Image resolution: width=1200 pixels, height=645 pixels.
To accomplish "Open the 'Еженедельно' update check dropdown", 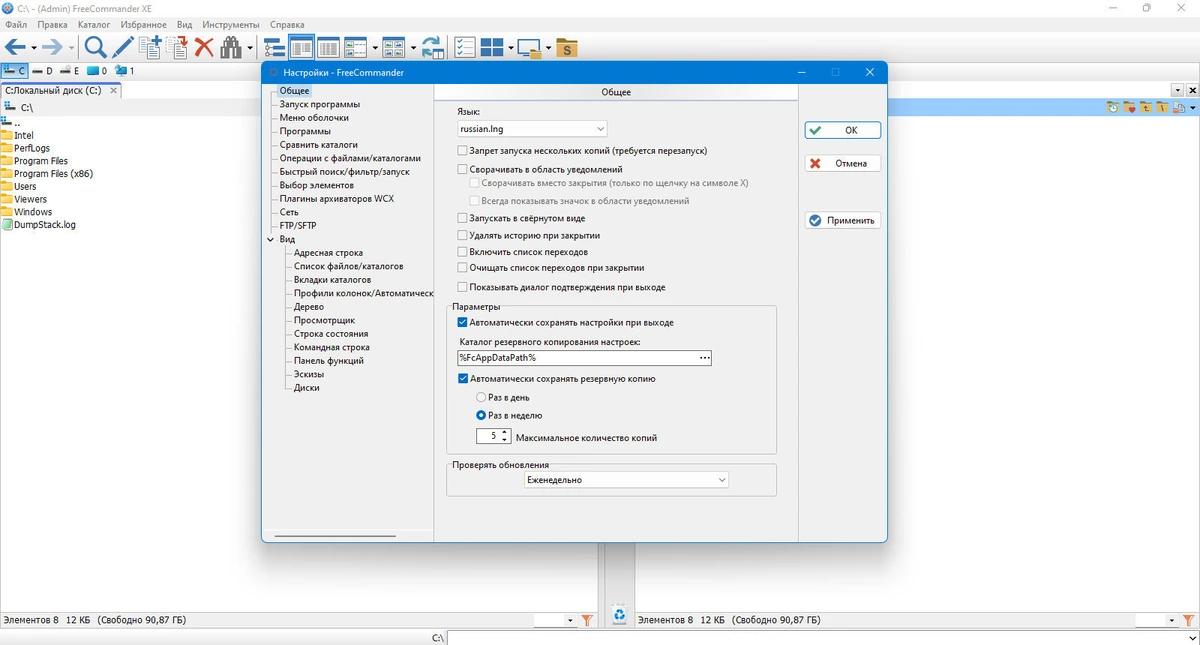I will (627, 480).
